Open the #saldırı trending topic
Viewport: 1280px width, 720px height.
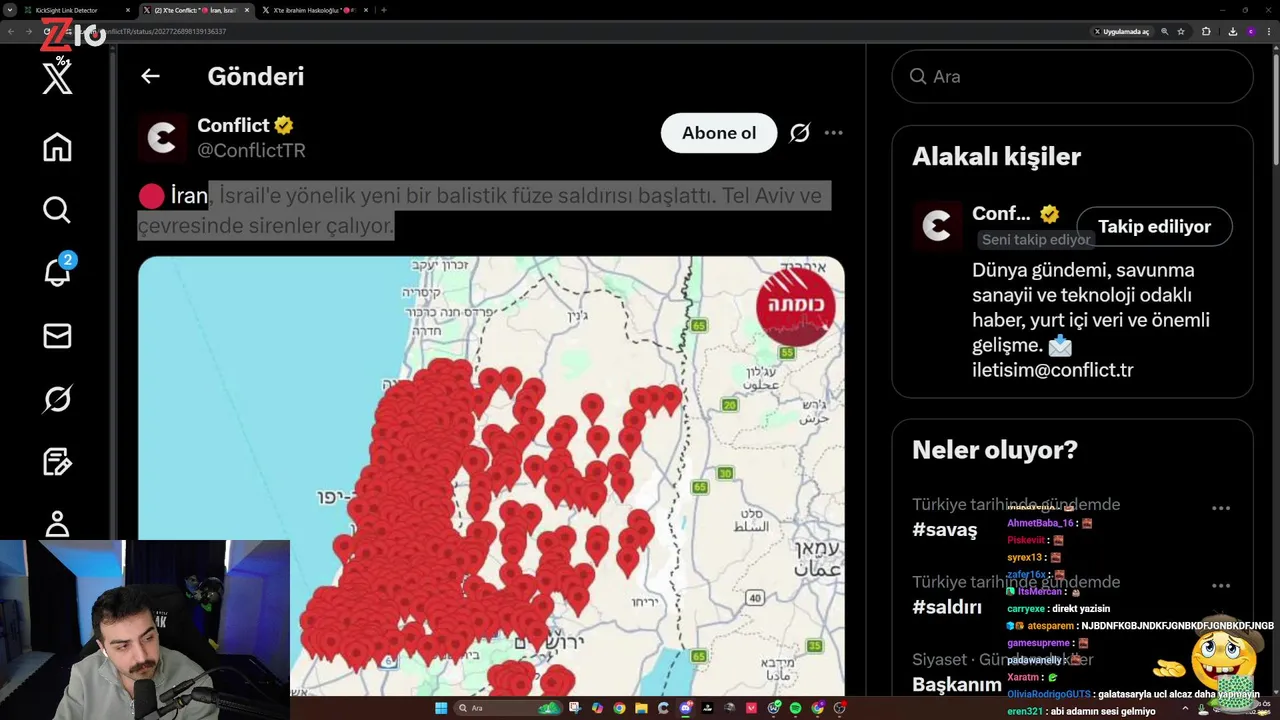point(946,607)
